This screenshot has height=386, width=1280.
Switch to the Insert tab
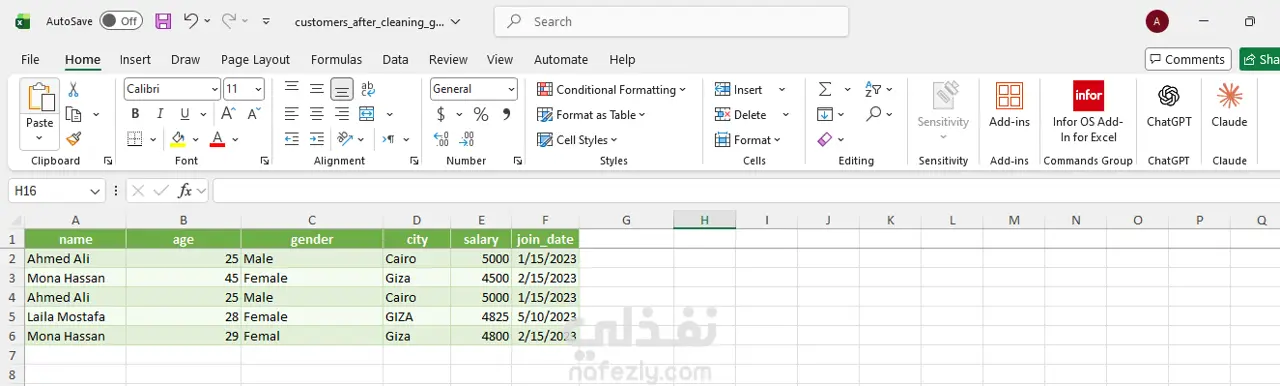135,59
